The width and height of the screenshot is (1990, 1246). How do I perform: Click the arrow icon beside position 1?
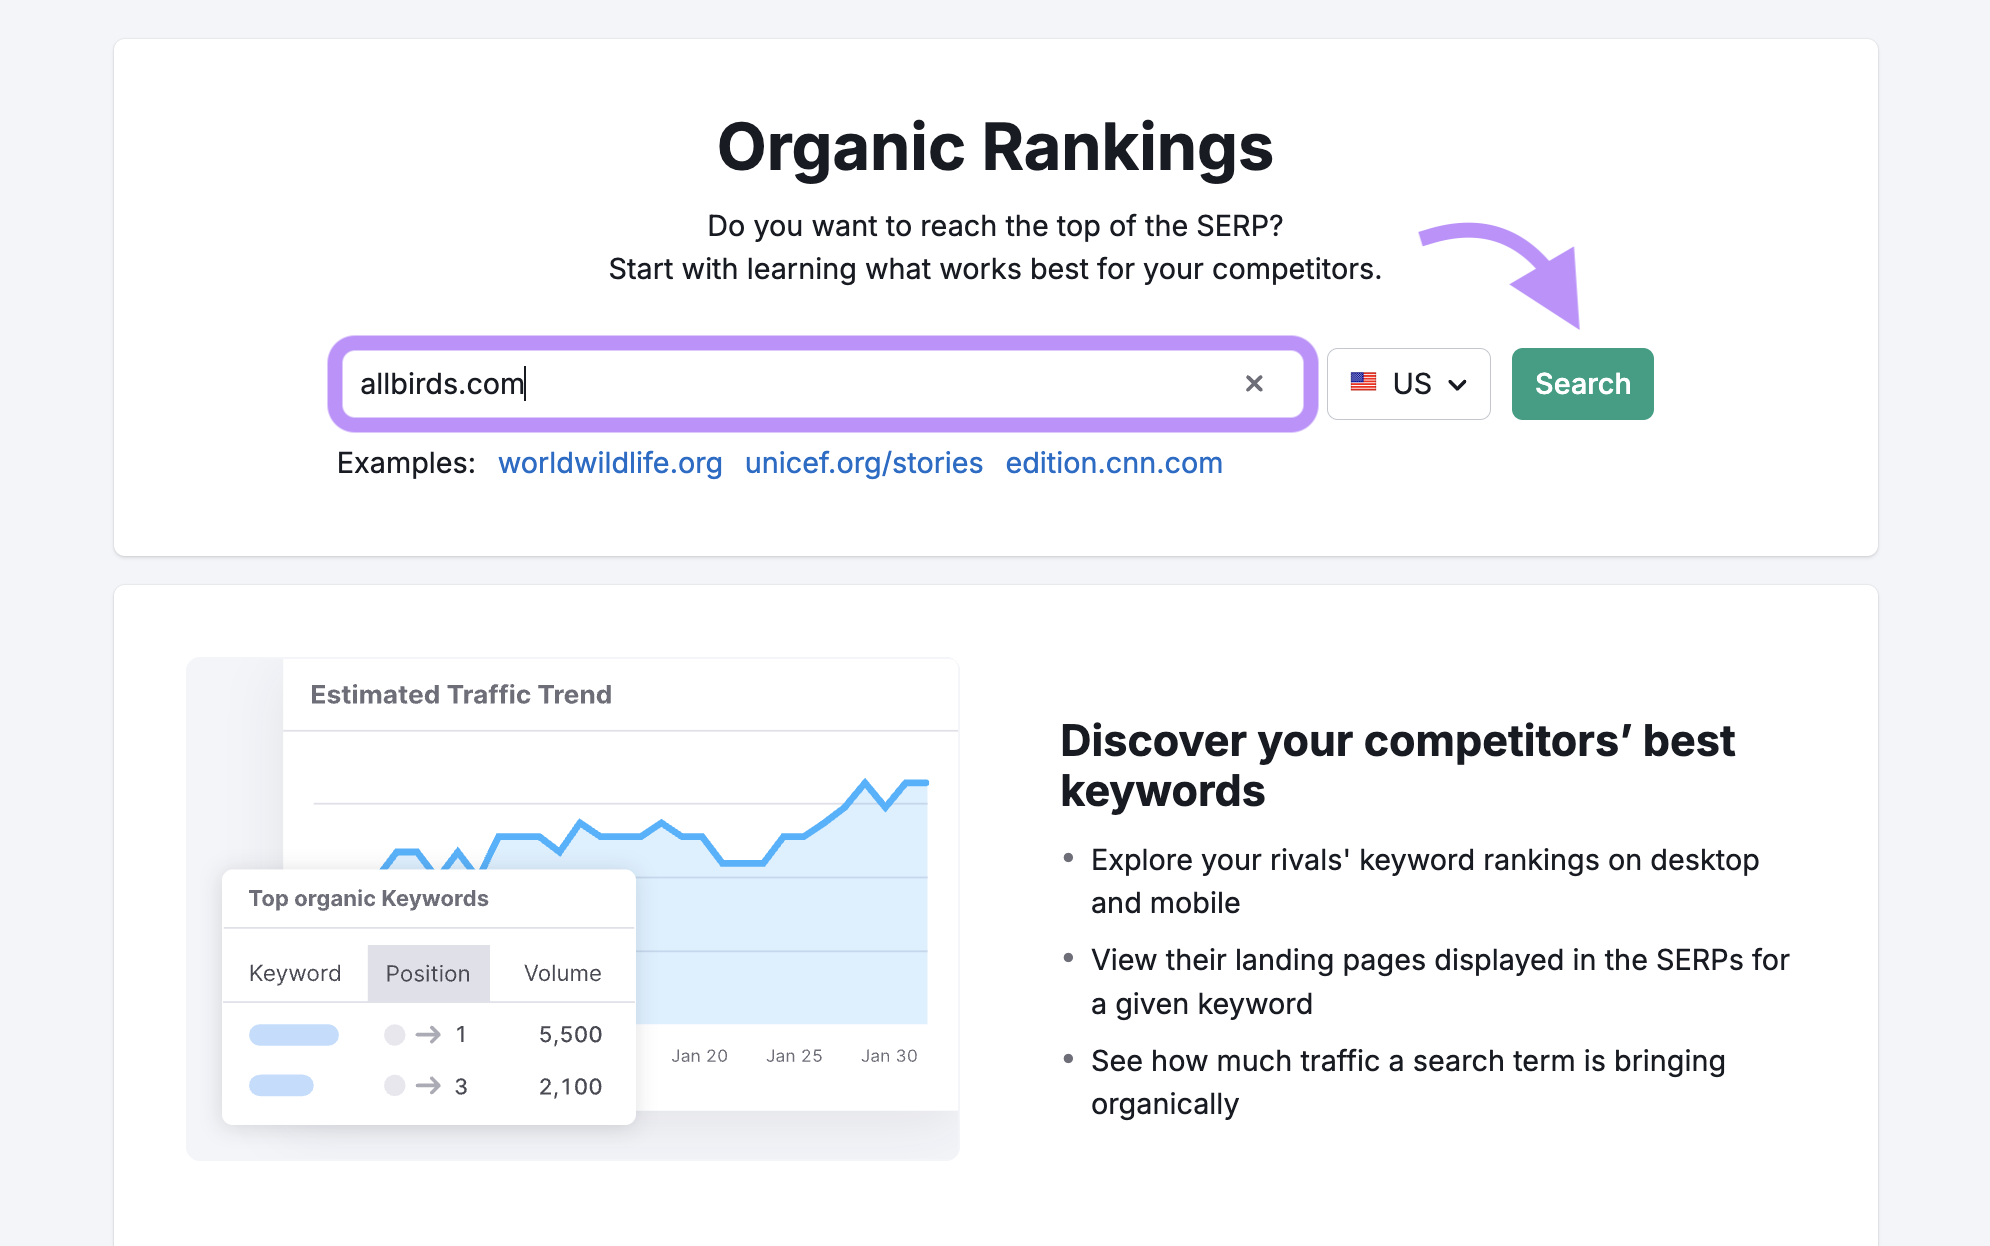[430, 1035]
